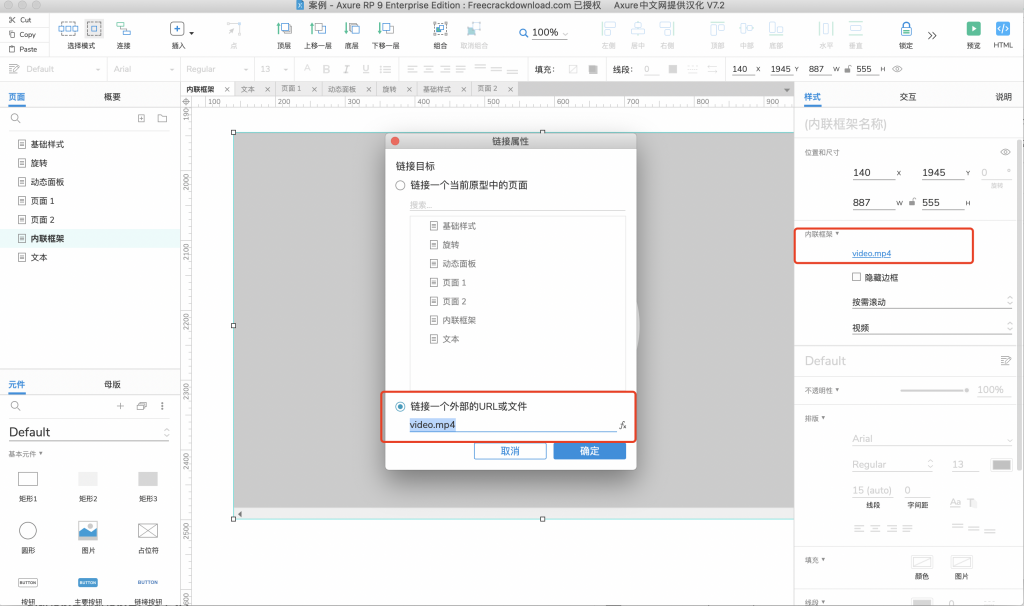Screen dimensions: 1024x606
Task: Toggle the 隐藏边框 checkbox
Action: pos(856,277)
